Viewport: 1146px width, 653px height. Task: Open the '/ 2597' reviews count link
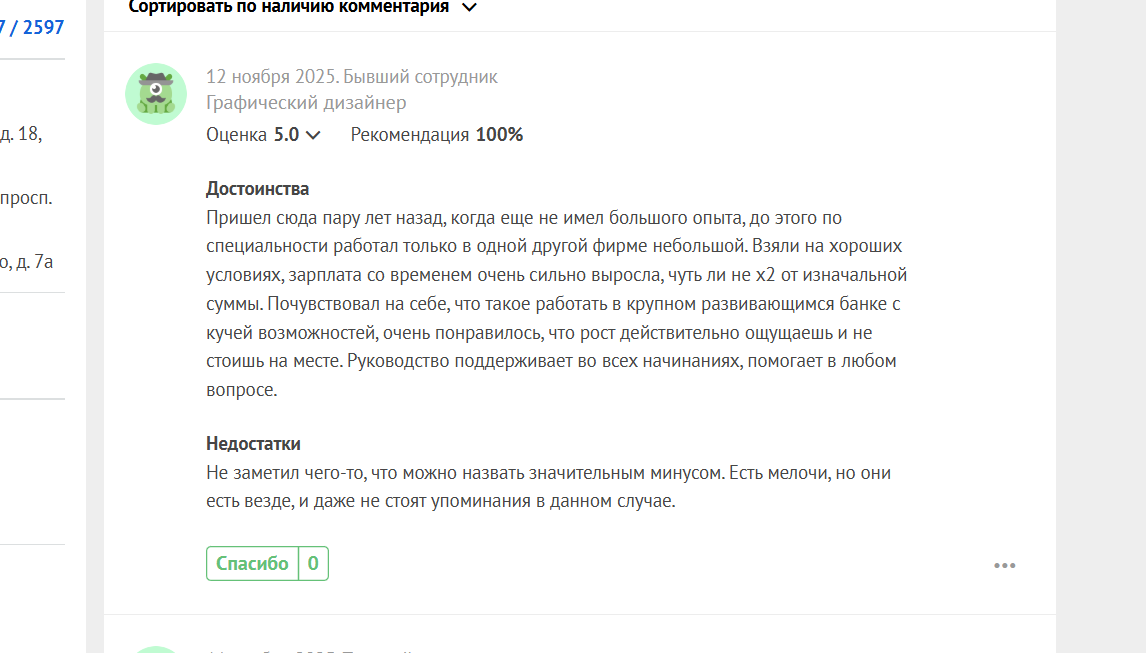(x=32, y=28)
